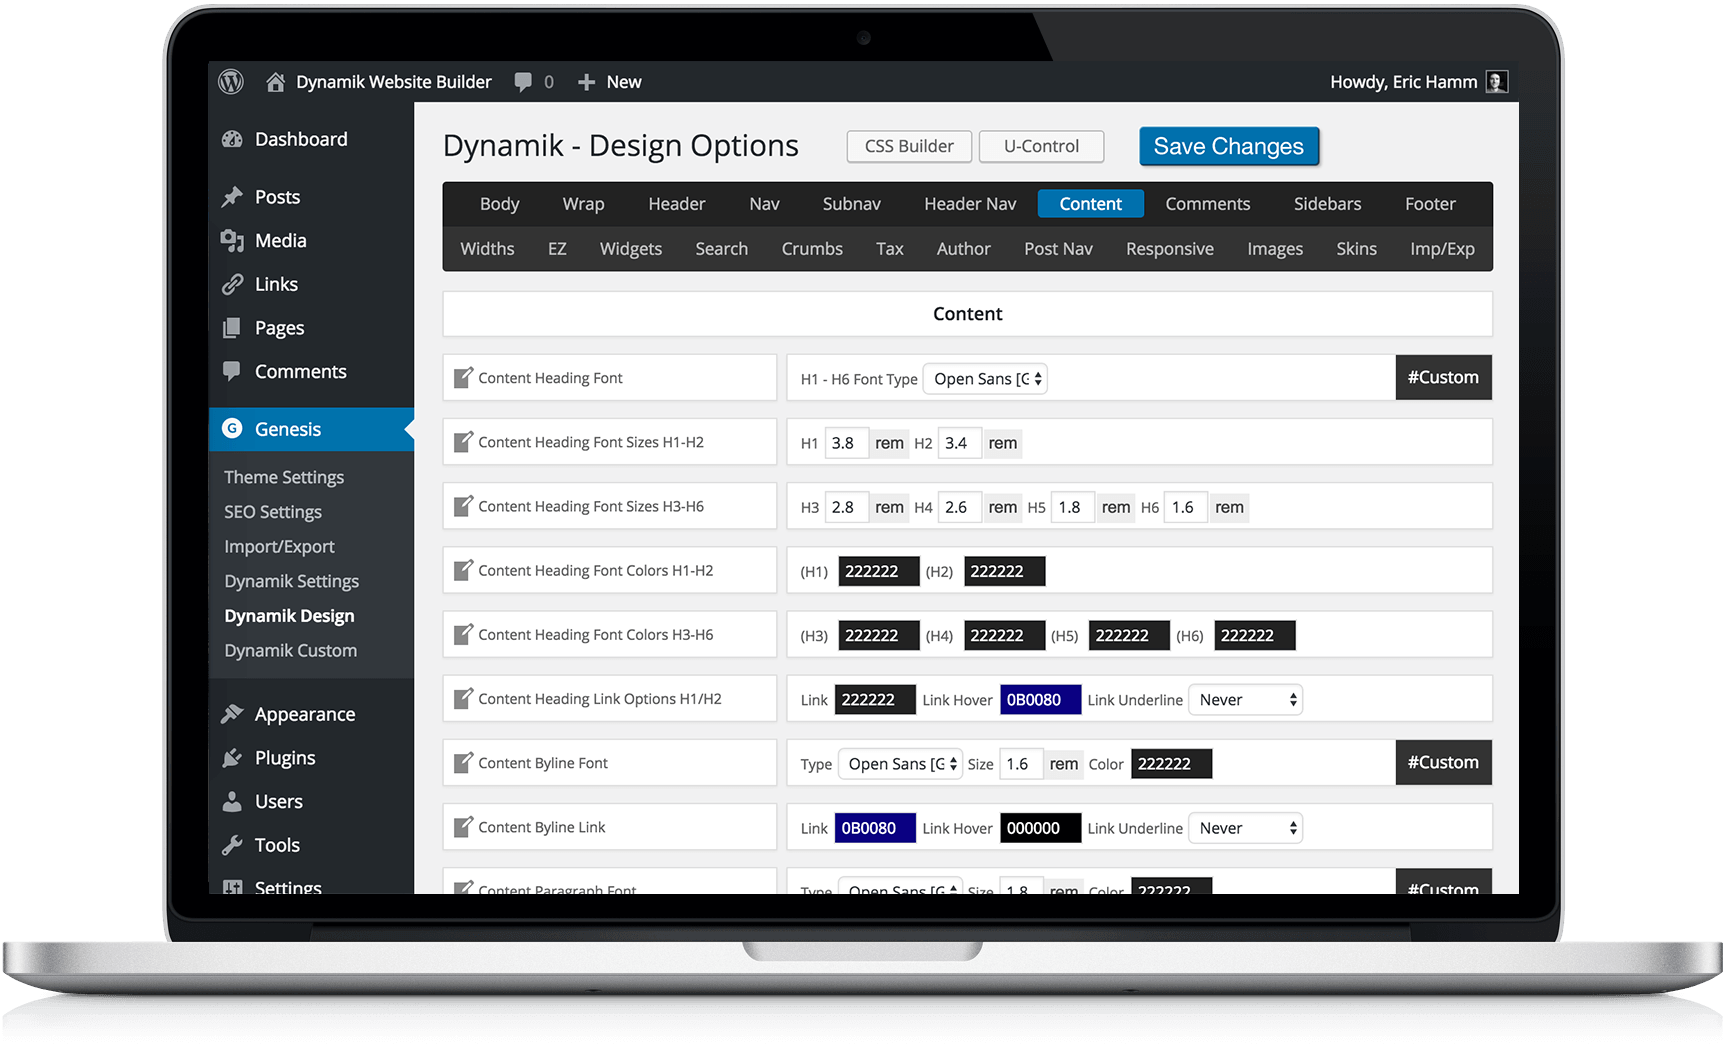Click the edit icon for Heading Font Sizes H3-H6
This screenshot has width=1726, height=1050.
463,505
